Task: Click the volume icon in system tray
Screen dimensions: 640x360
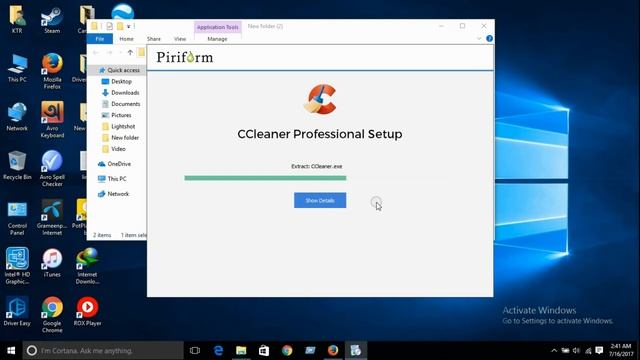Action: click(576, 351)
